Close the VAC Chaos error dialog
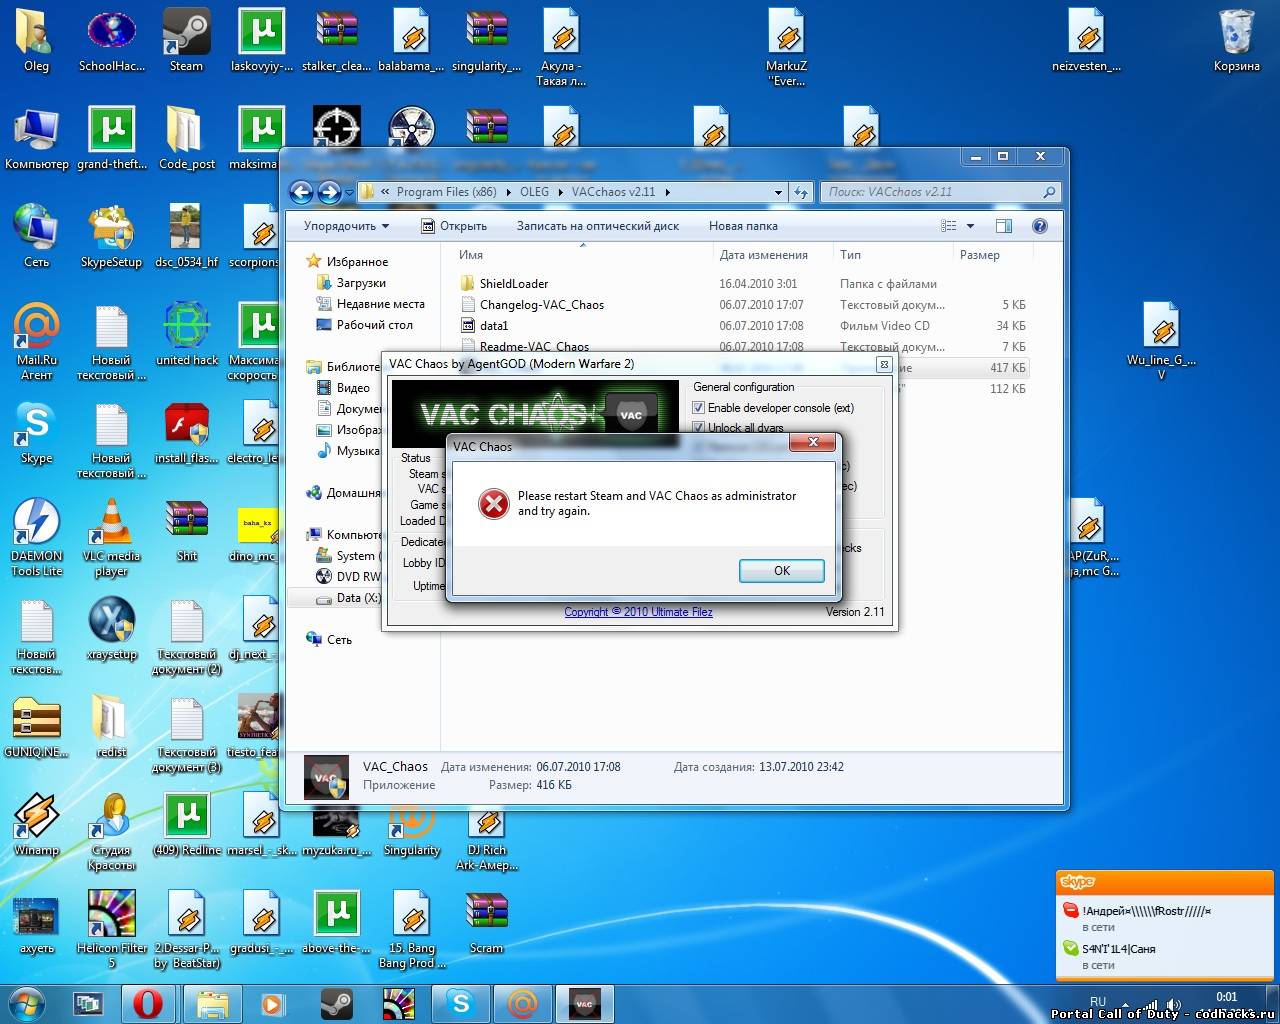This screenshot has width=1280, height=1024. point(813,442)
